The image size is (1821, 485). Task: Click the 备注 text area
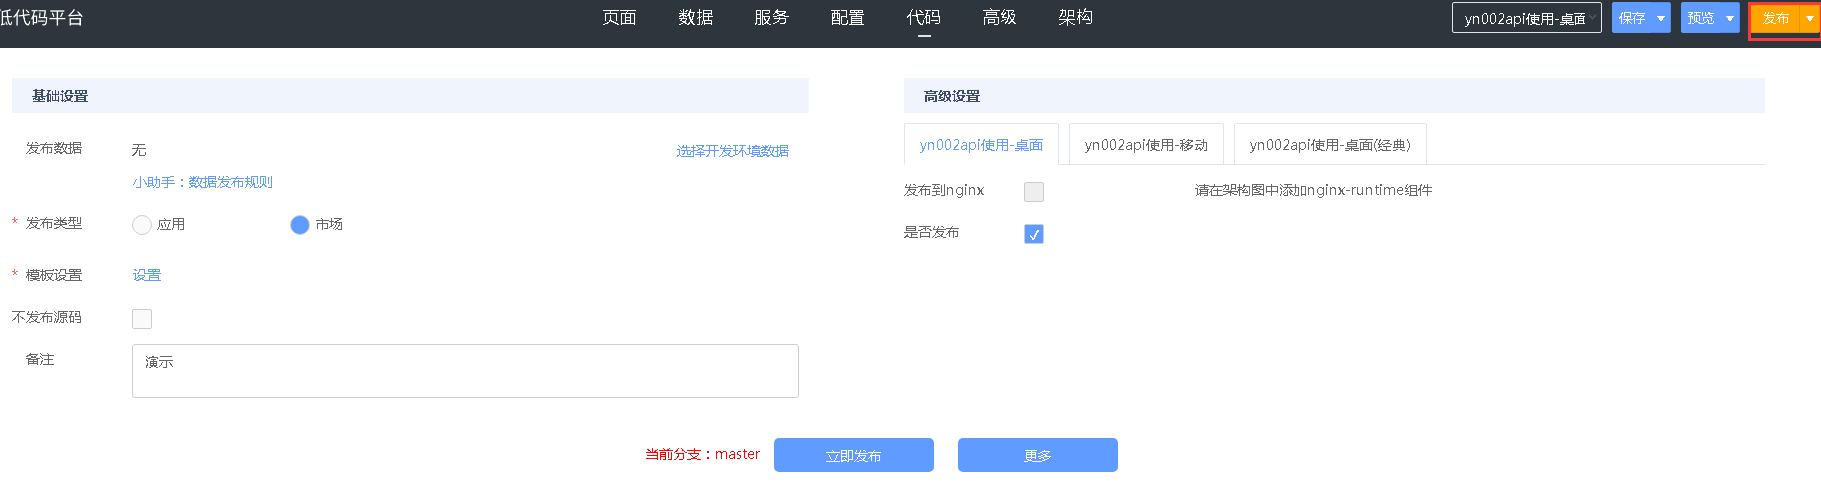pyautogui.click(x=465, y=371)
